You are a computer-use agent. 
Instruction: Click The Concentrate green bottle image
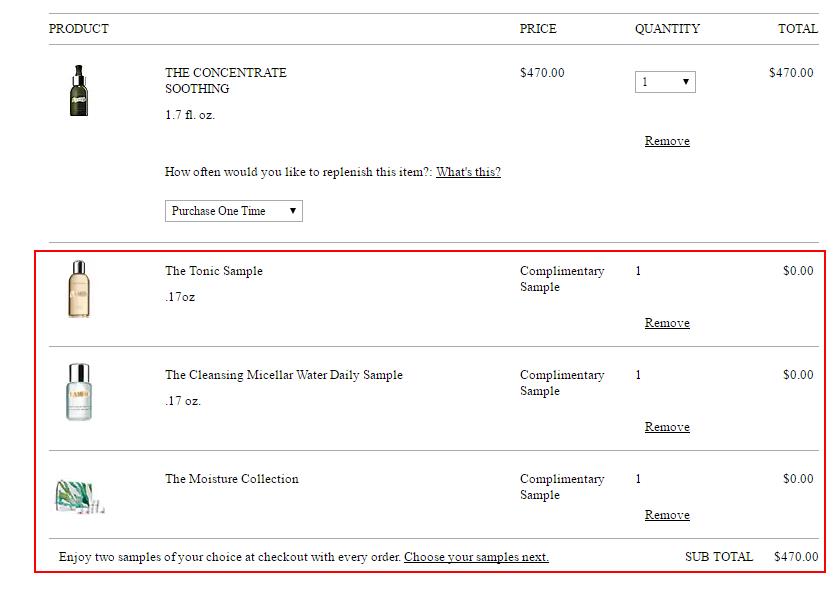click(x=79, y=91)
